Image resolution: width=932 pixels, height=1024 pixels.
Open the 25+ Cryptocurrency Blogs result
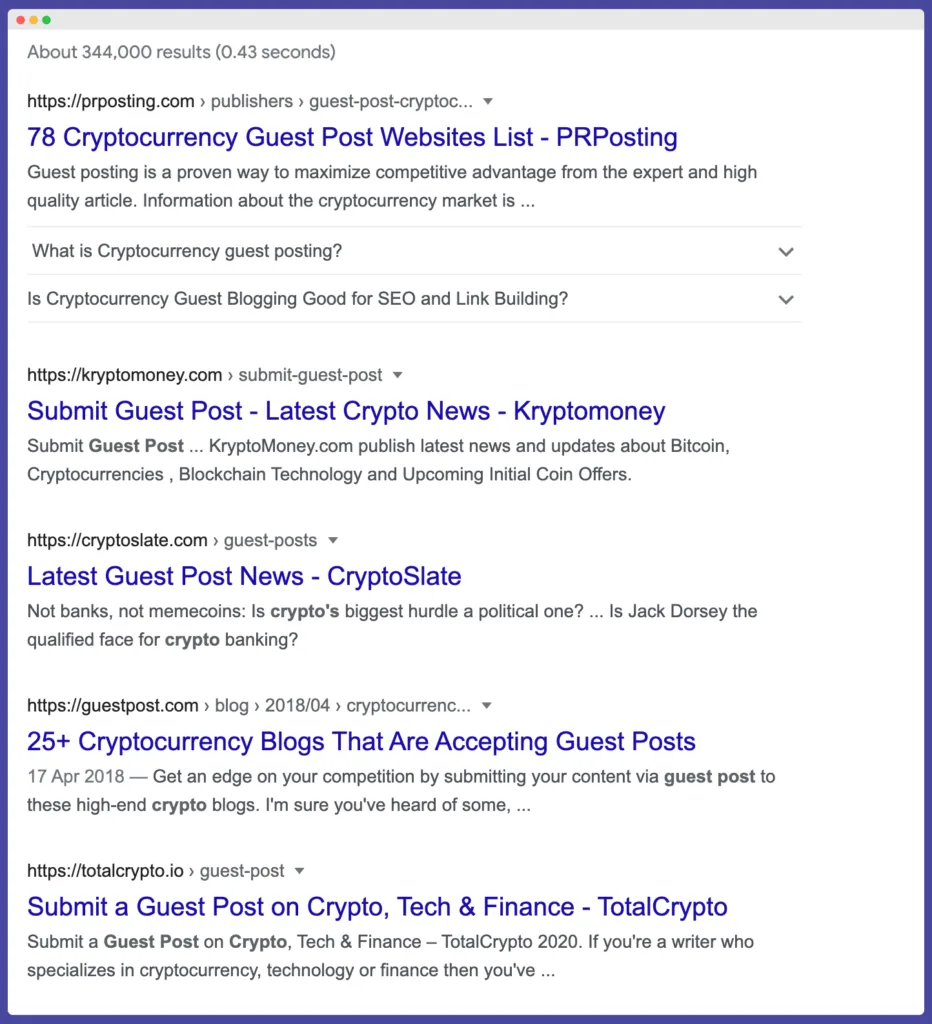pyautogui.click(x=361, y=742)
